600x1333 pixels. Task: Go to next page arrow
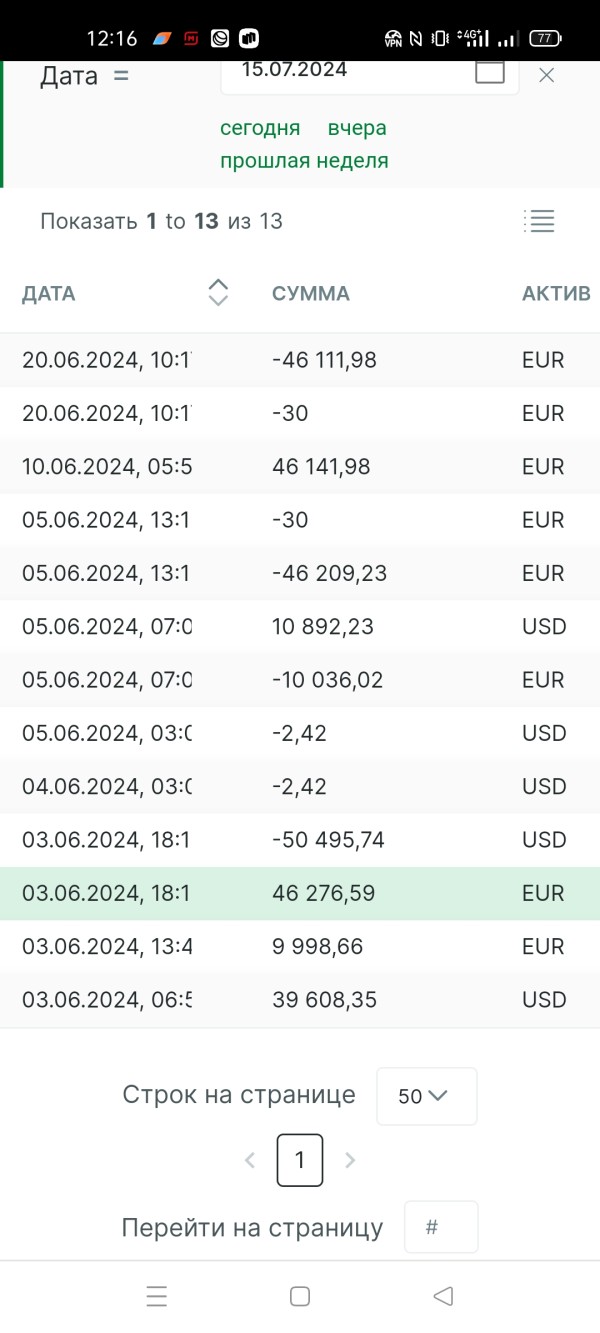[350, 1160]
